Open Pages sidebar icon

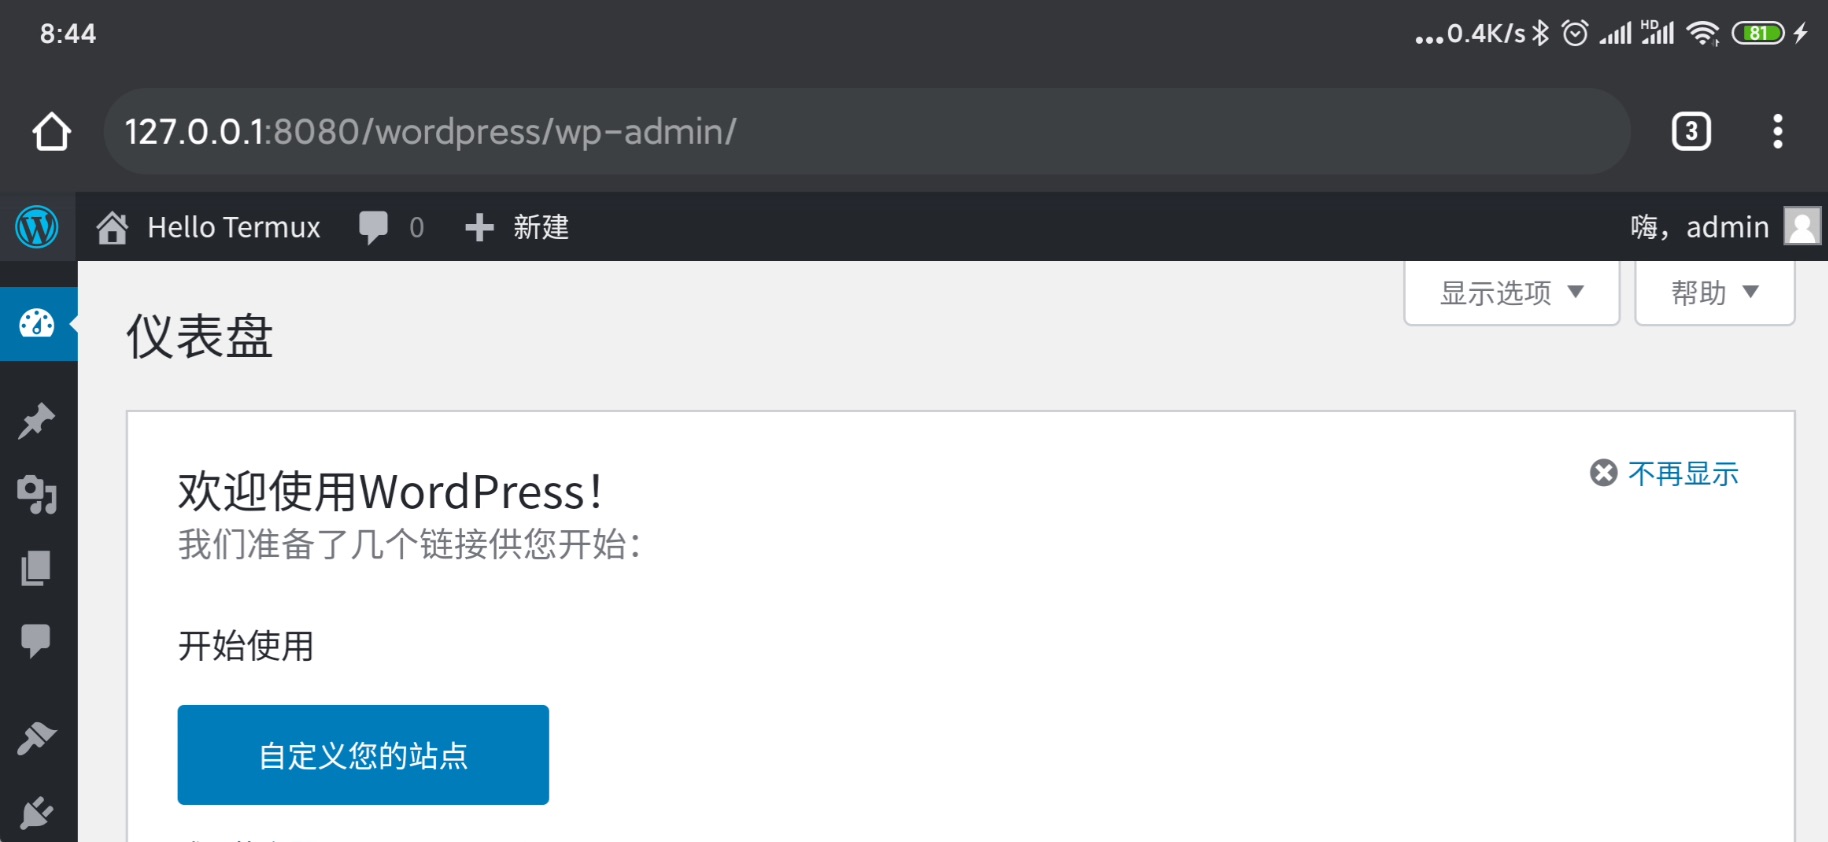[x=37, y=568]
